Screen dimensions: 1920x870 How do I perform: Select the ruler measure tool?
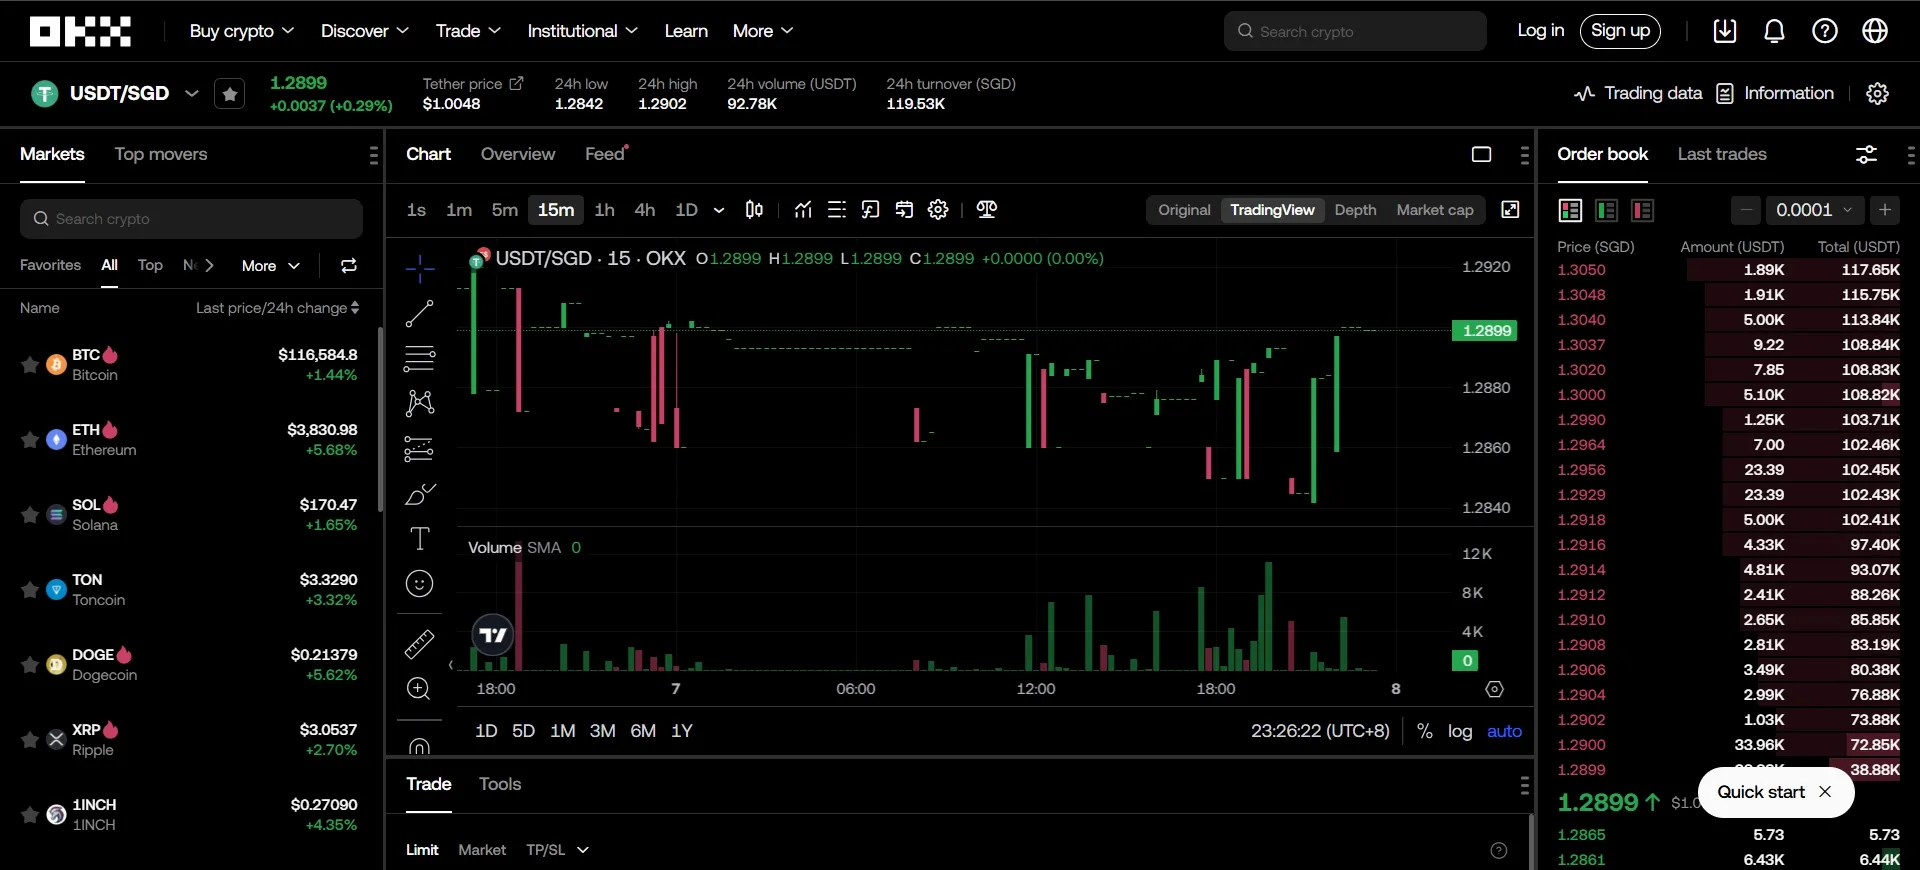point(419,644)
